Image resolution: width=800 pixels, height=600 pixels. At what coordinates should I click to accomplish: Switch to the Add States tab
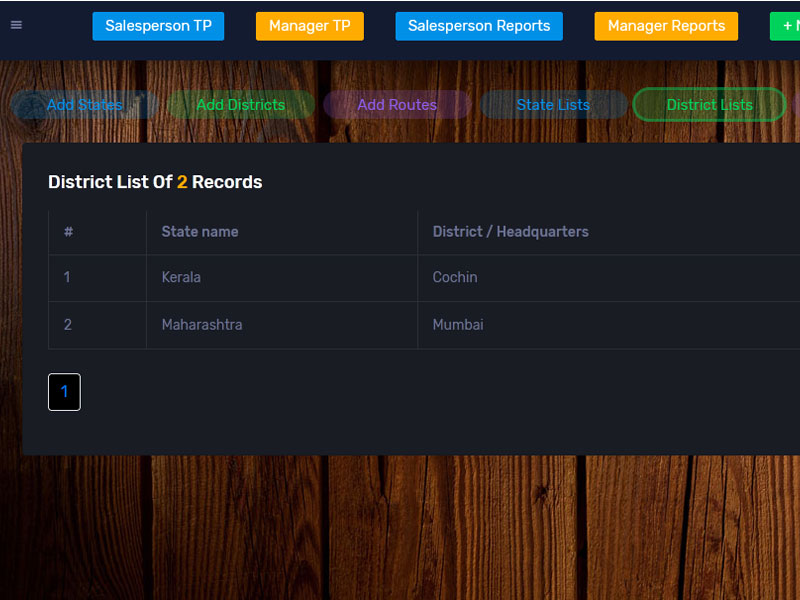84,105
